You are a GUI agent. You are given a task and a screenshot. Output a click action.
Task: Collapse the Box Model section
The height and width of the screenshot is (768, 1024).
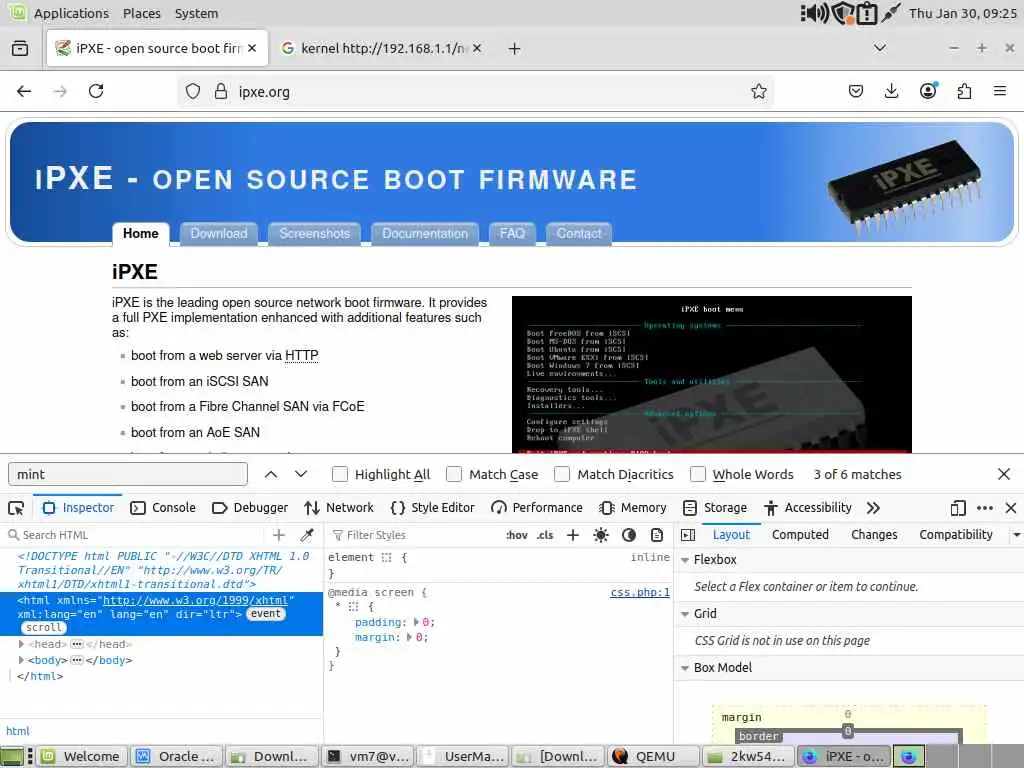(x=685, y=668)
